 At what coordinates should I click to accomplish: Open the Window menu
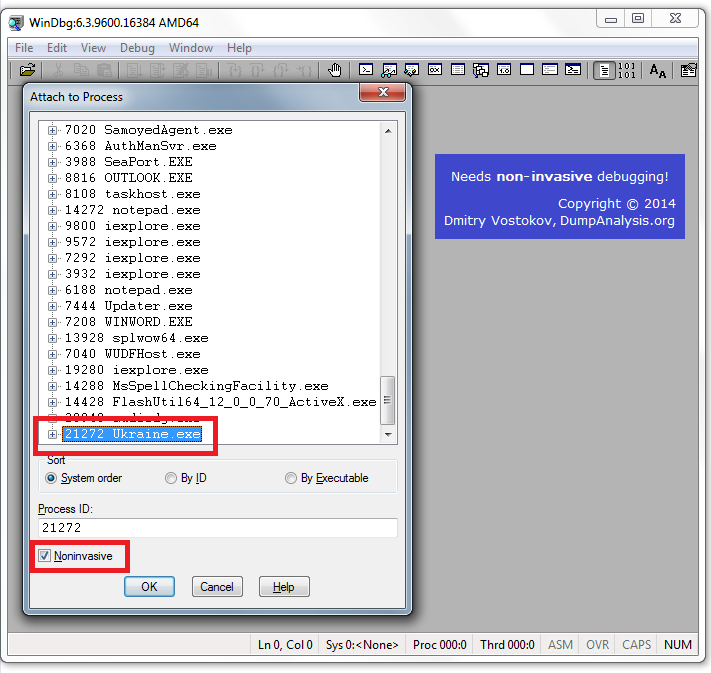pos(190,48)
